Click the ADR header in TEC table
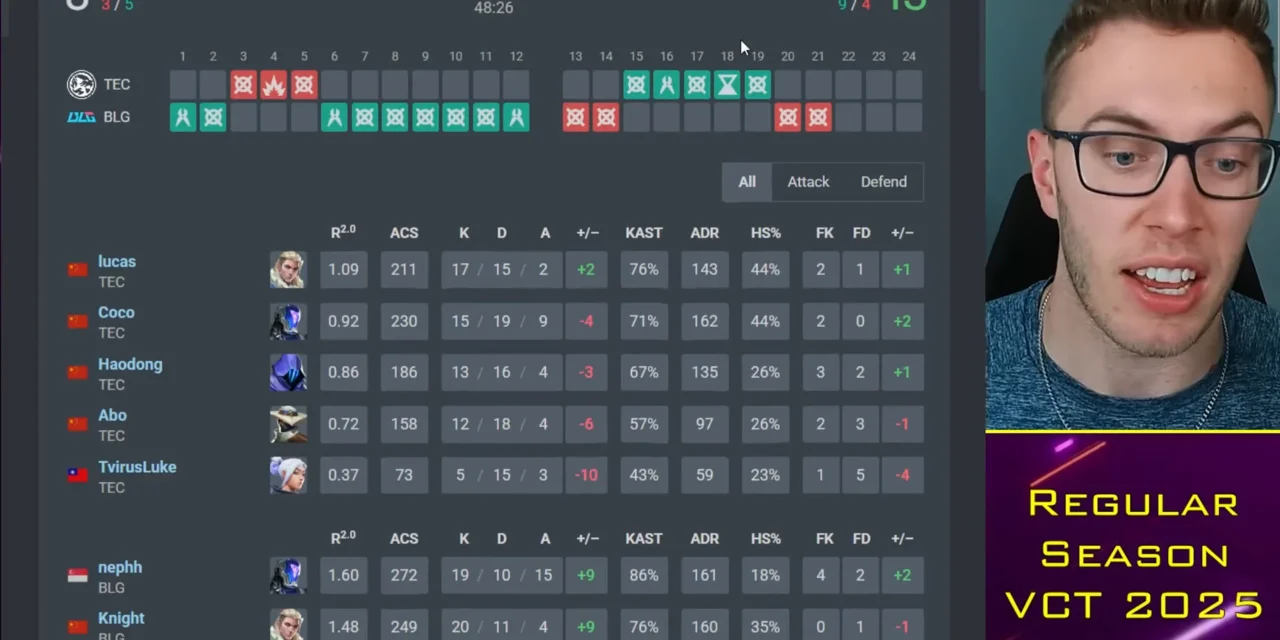The width and height of the screenshot is (1280, 640). [704, 233]
